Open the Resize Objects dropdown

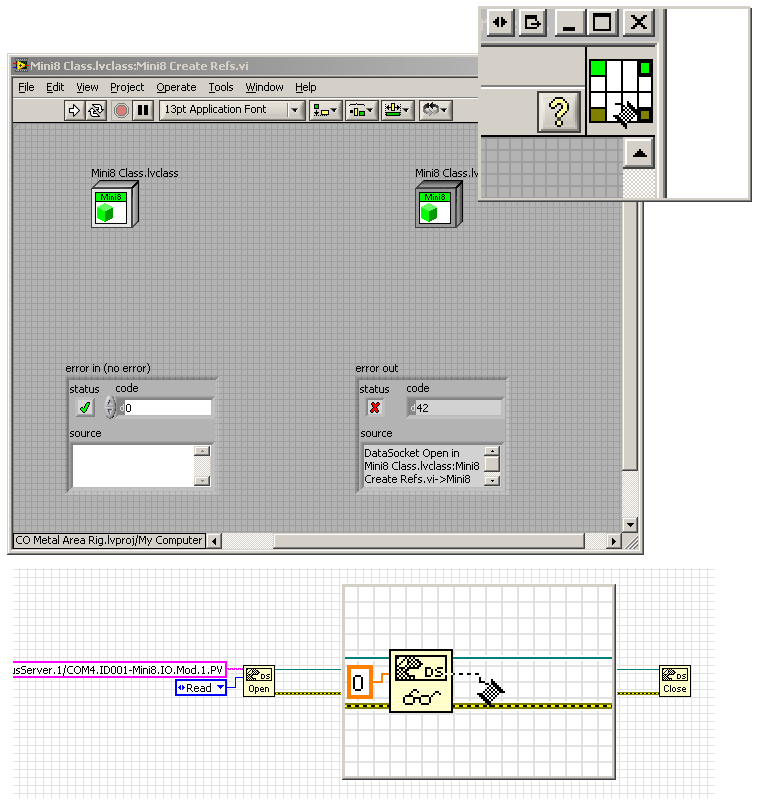pyautogui.click(x=397, y=111)
